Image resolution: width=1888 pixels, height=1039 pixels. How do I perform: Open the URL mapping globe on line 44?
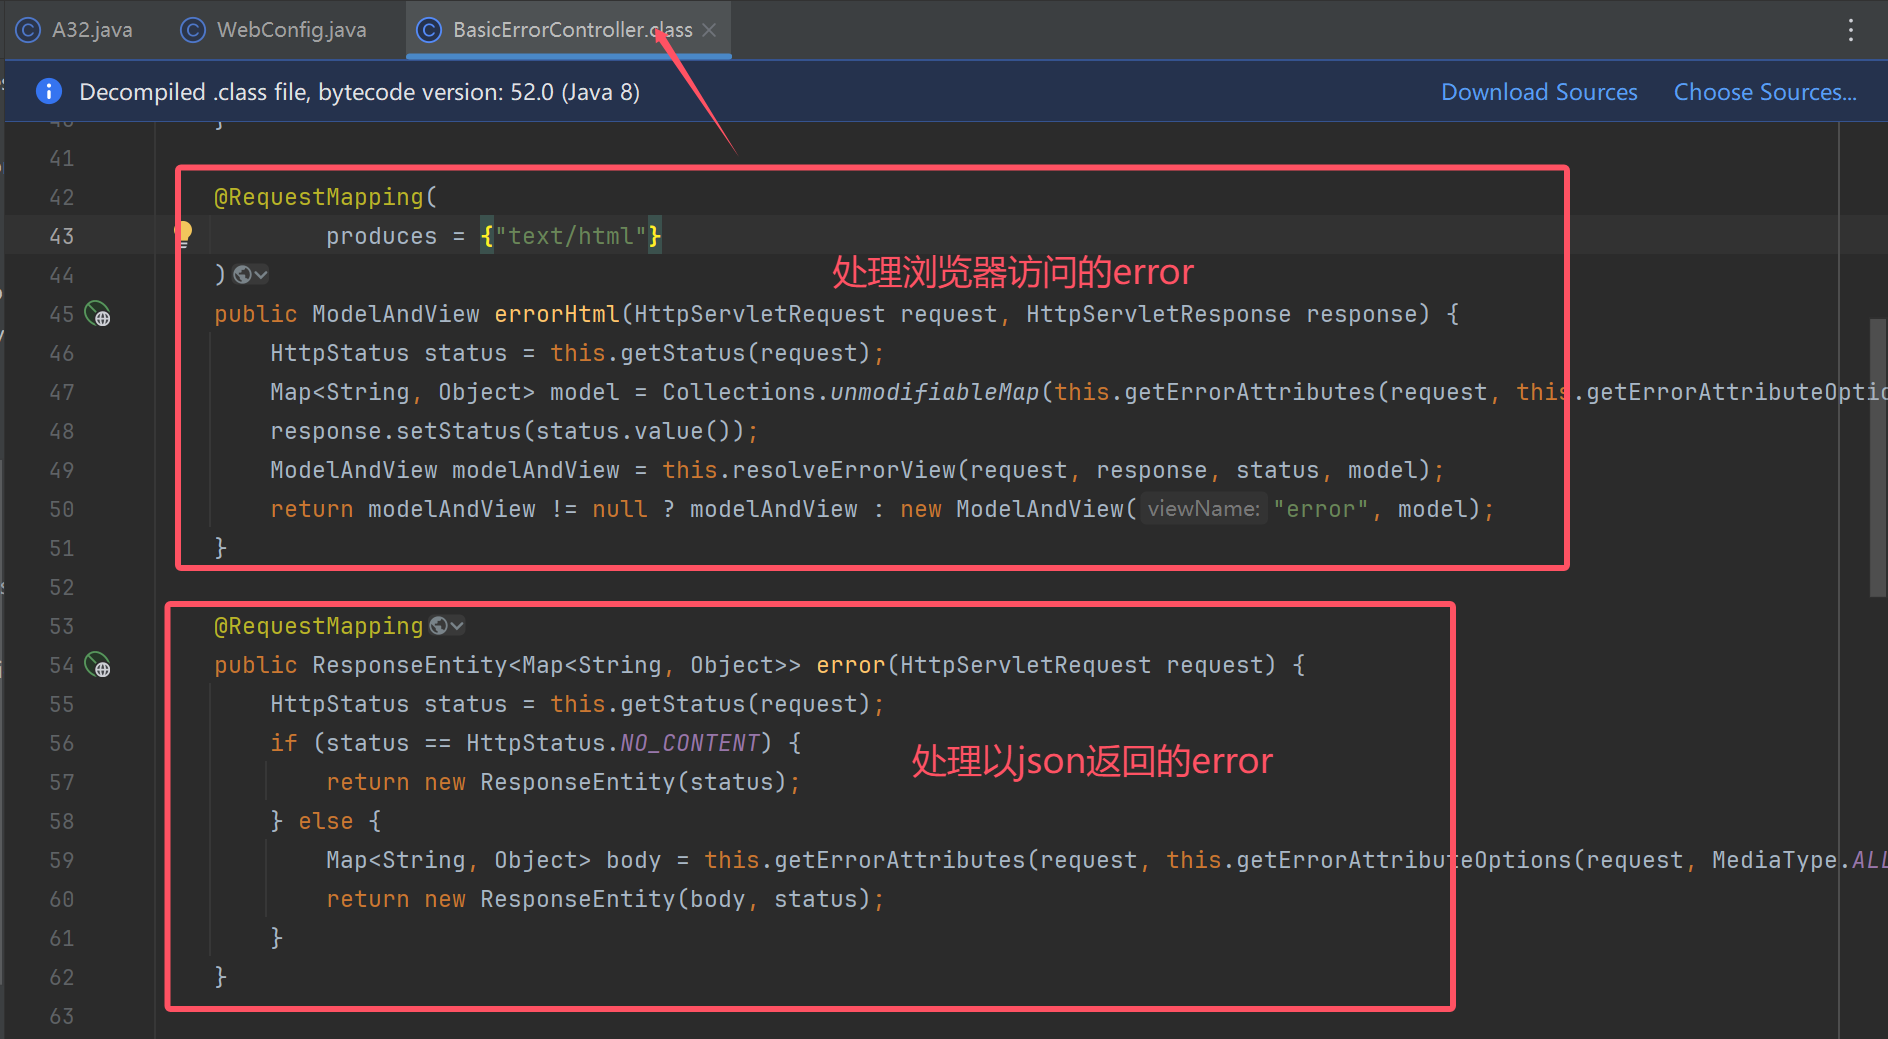(249, 274)
